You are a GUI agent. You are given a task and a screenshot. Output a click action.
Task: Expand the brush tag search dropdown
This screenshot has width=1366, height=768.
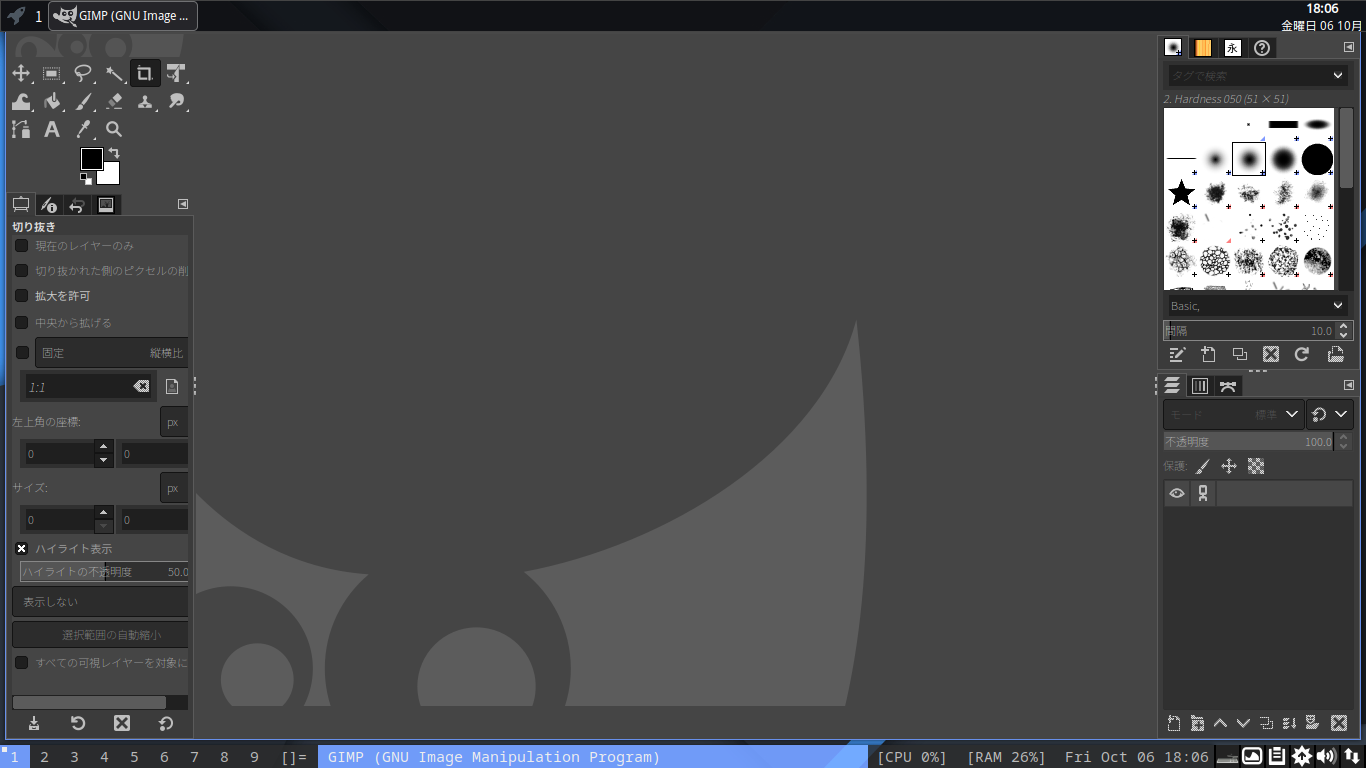click(x=1338, y=76)
